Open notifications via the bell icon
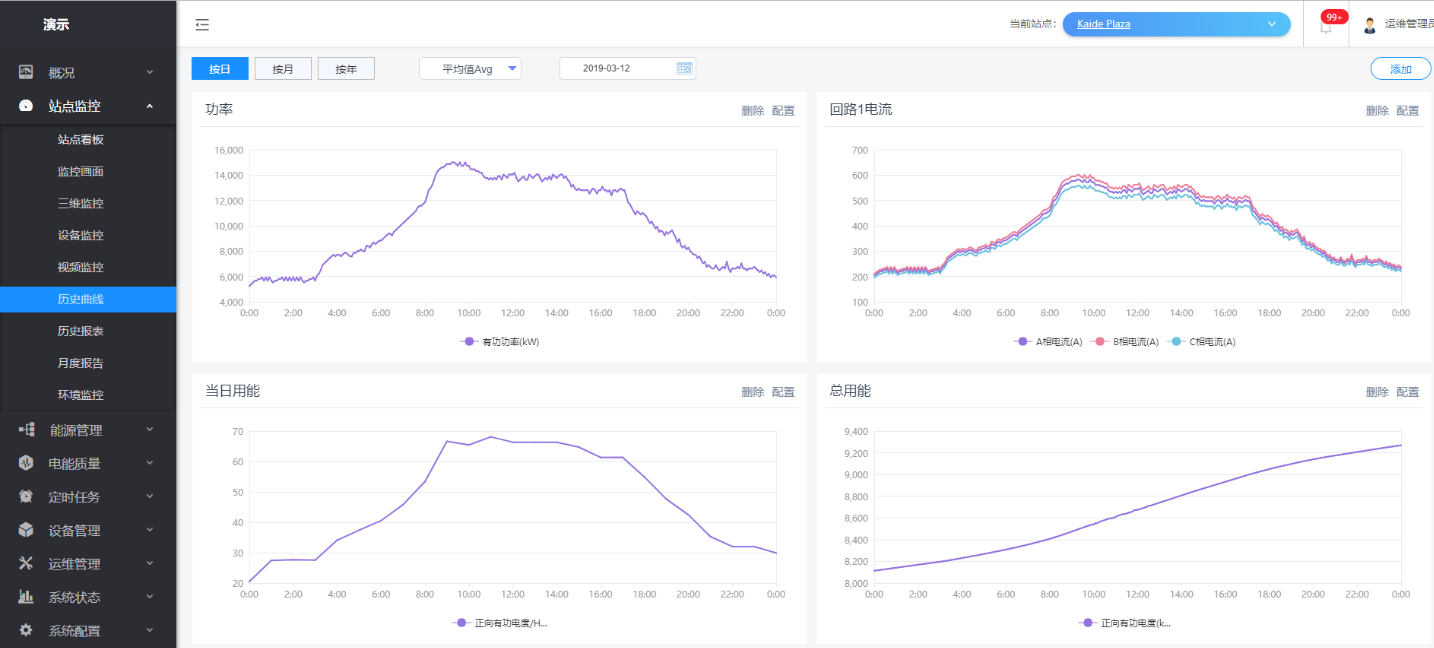 (x=1326, y=27)
